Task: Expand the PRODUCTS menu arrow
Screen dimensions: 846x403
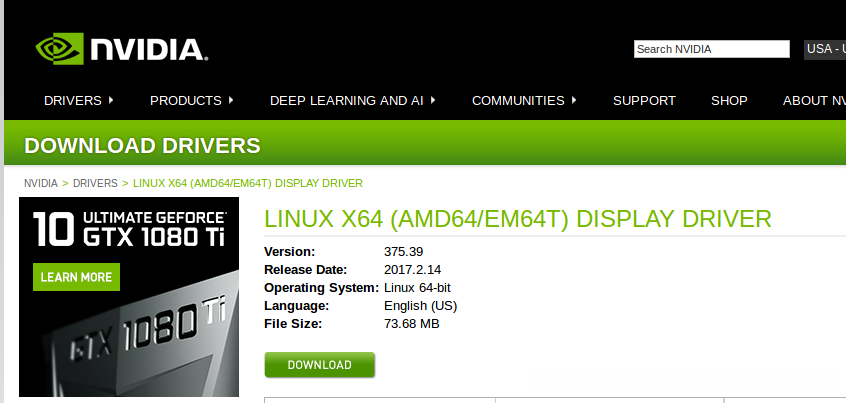Action: click(230, 100)
